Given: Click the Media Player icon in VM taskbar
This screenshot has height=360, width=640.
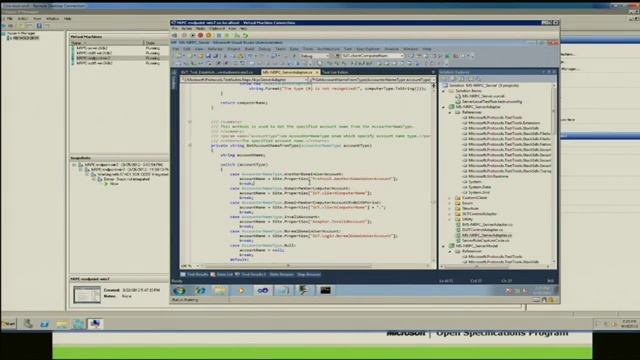Looking at the screenshot, I should (241, 291).
